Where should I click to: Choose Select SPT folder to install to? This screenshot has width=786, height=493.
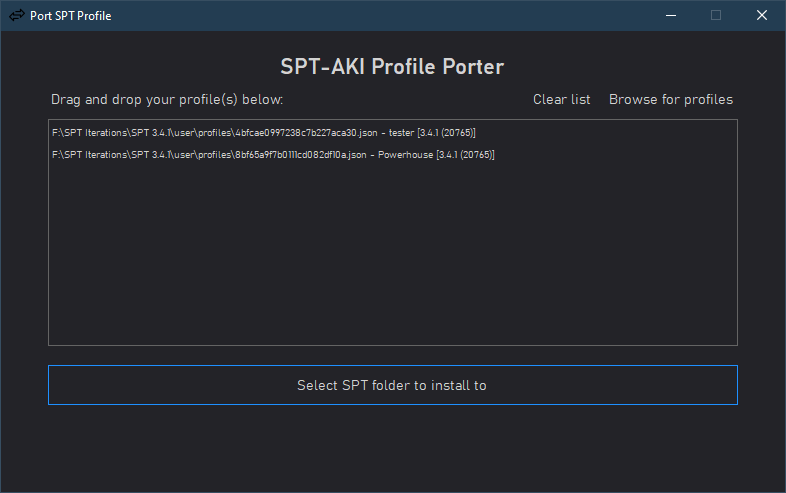[392, 385]
